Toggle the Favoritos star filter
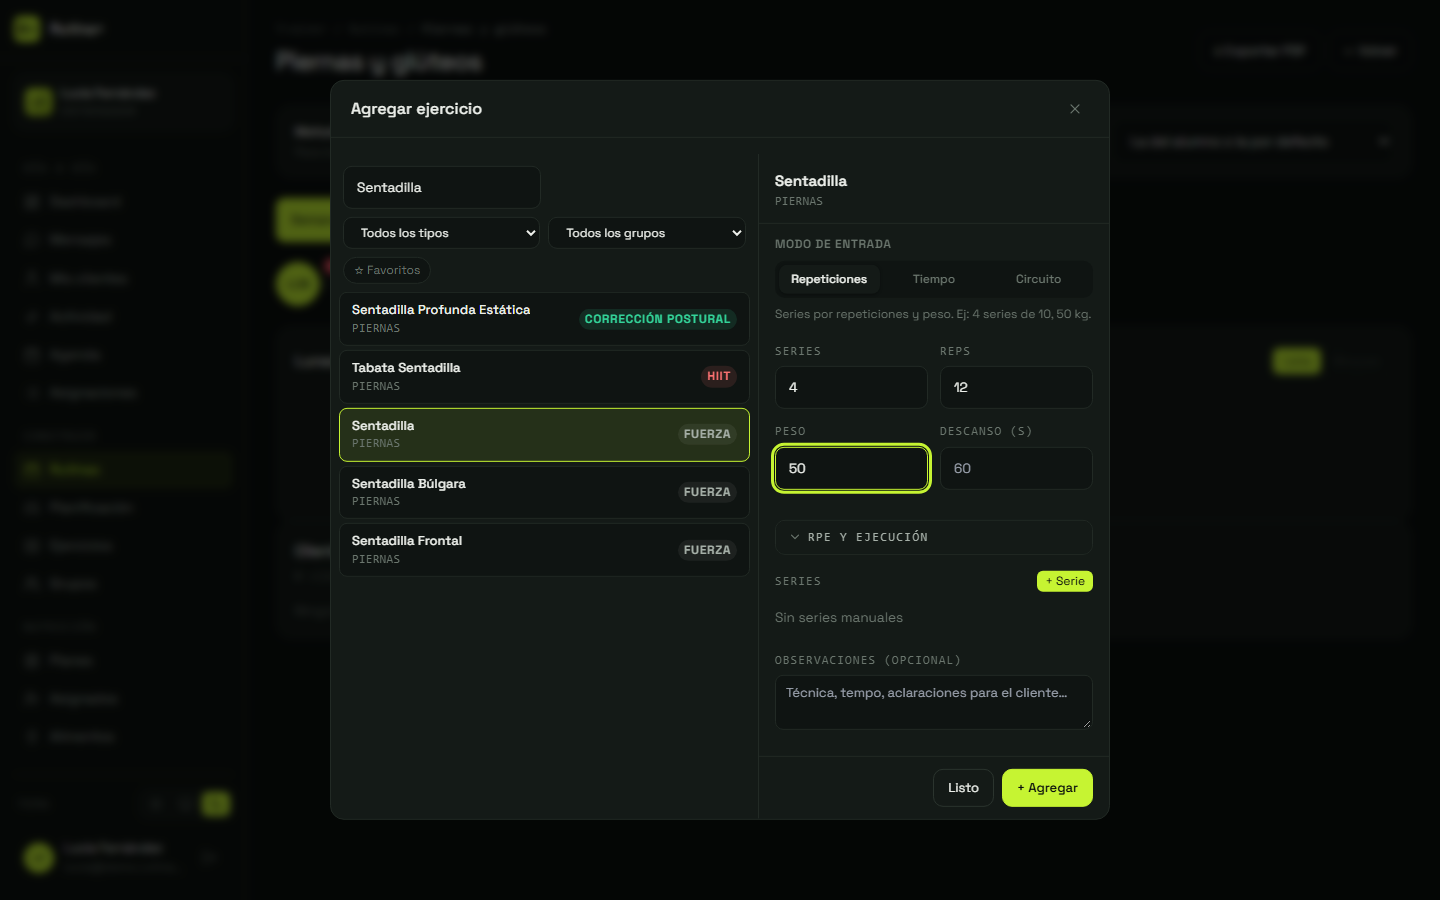The height and width of the screenshot is (900, 1440). 387,270
